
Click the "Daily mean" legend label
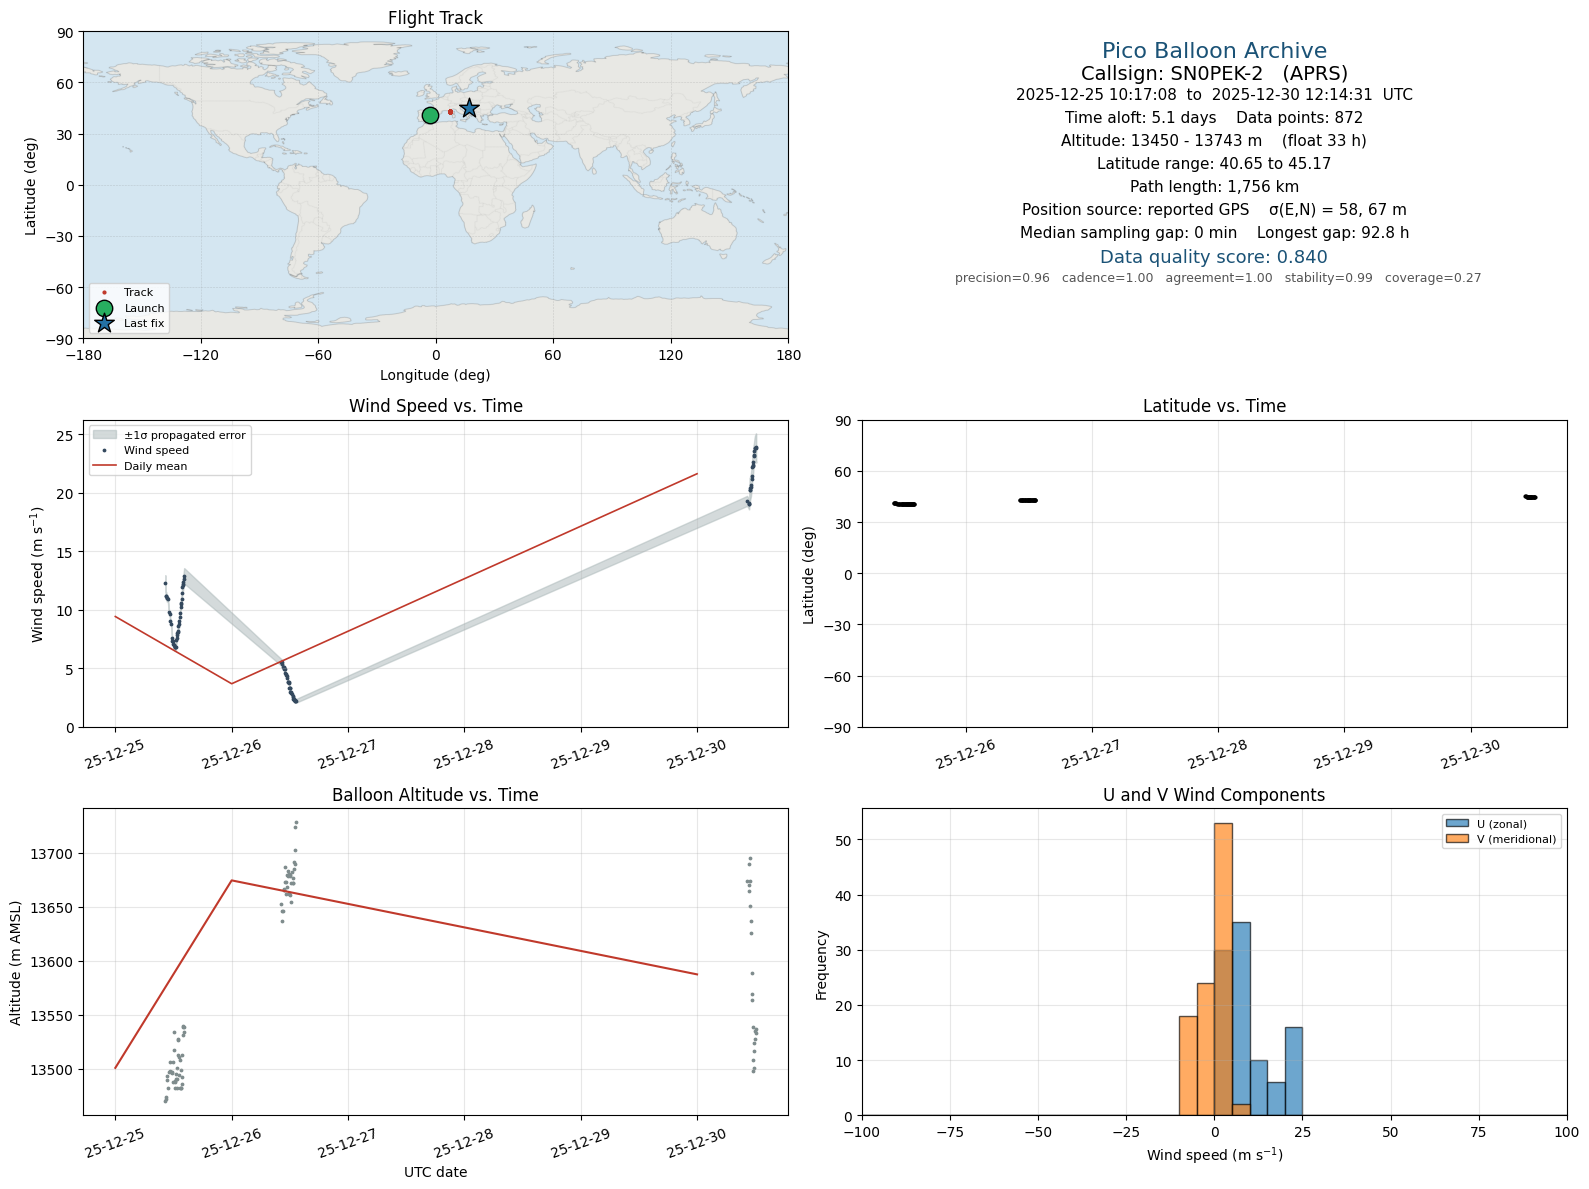click(156, 466)
